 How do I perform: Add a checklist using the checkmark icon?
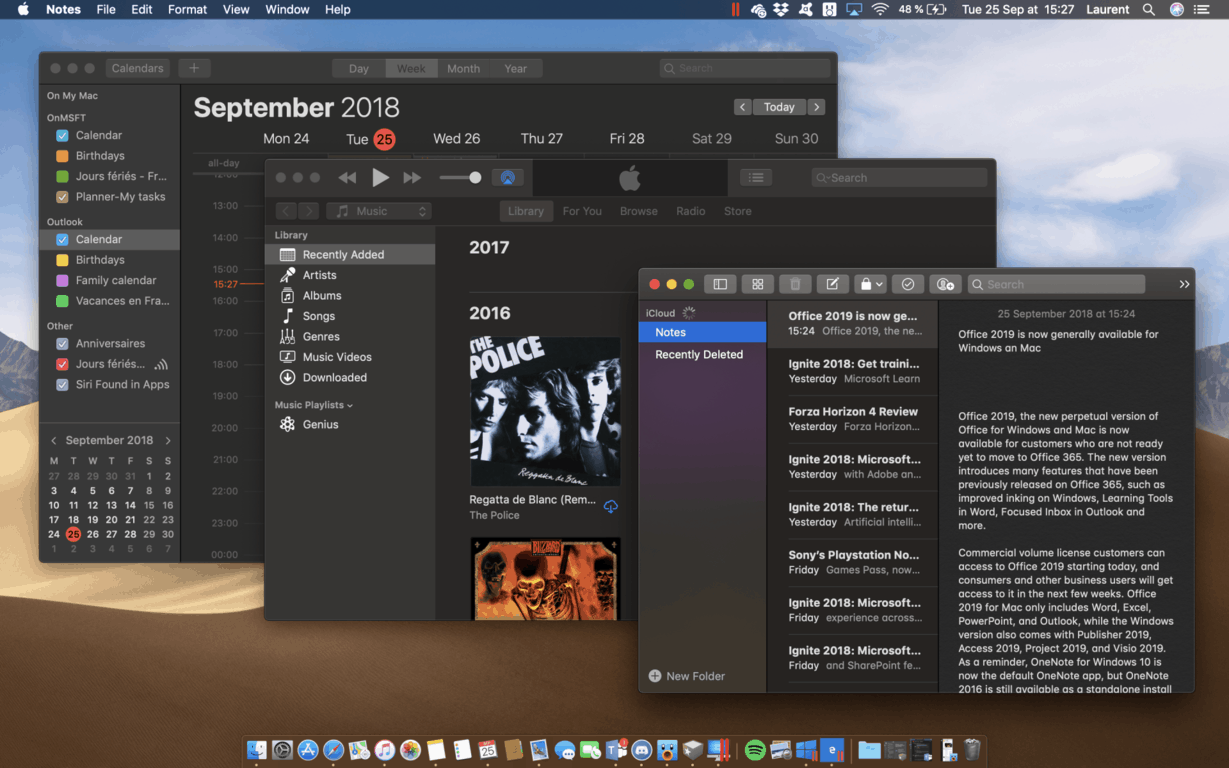tap(908, 284)
